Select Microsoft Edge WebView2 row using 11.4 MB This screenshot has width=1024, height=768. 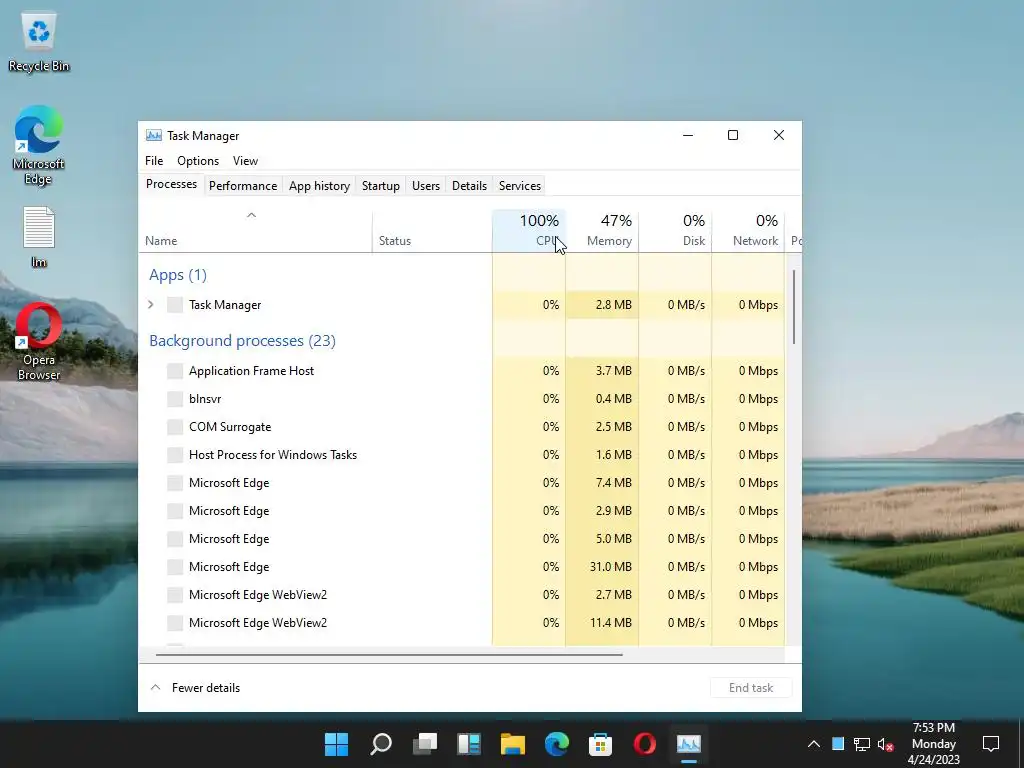[462, 624]
